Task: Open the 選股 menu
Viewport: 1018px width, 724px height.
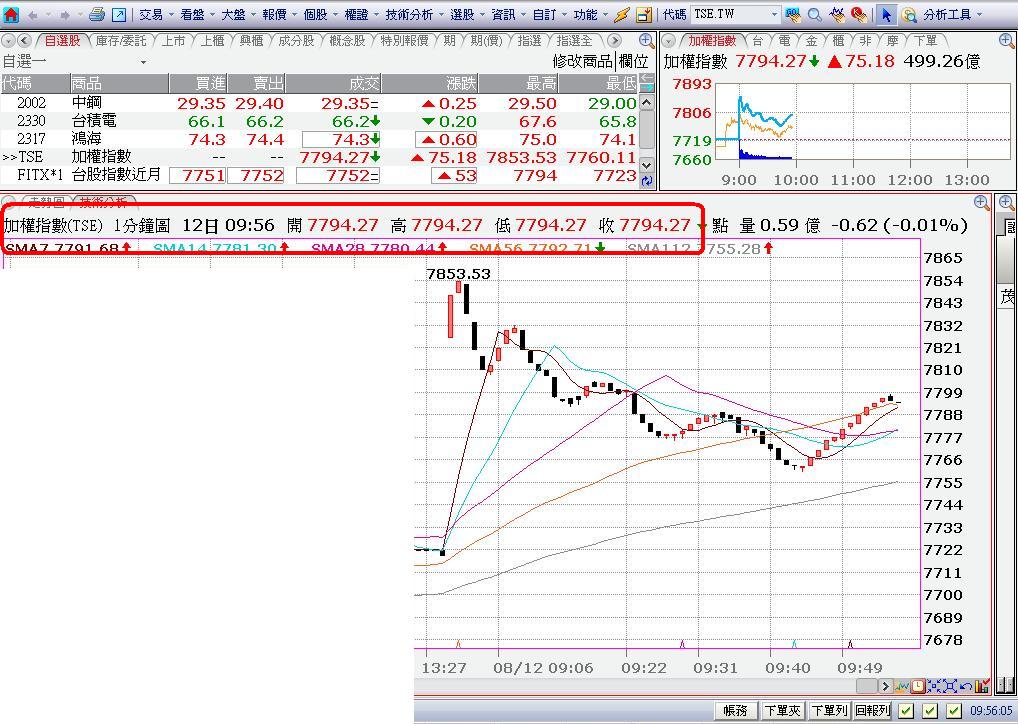Action: click(462, 14)
